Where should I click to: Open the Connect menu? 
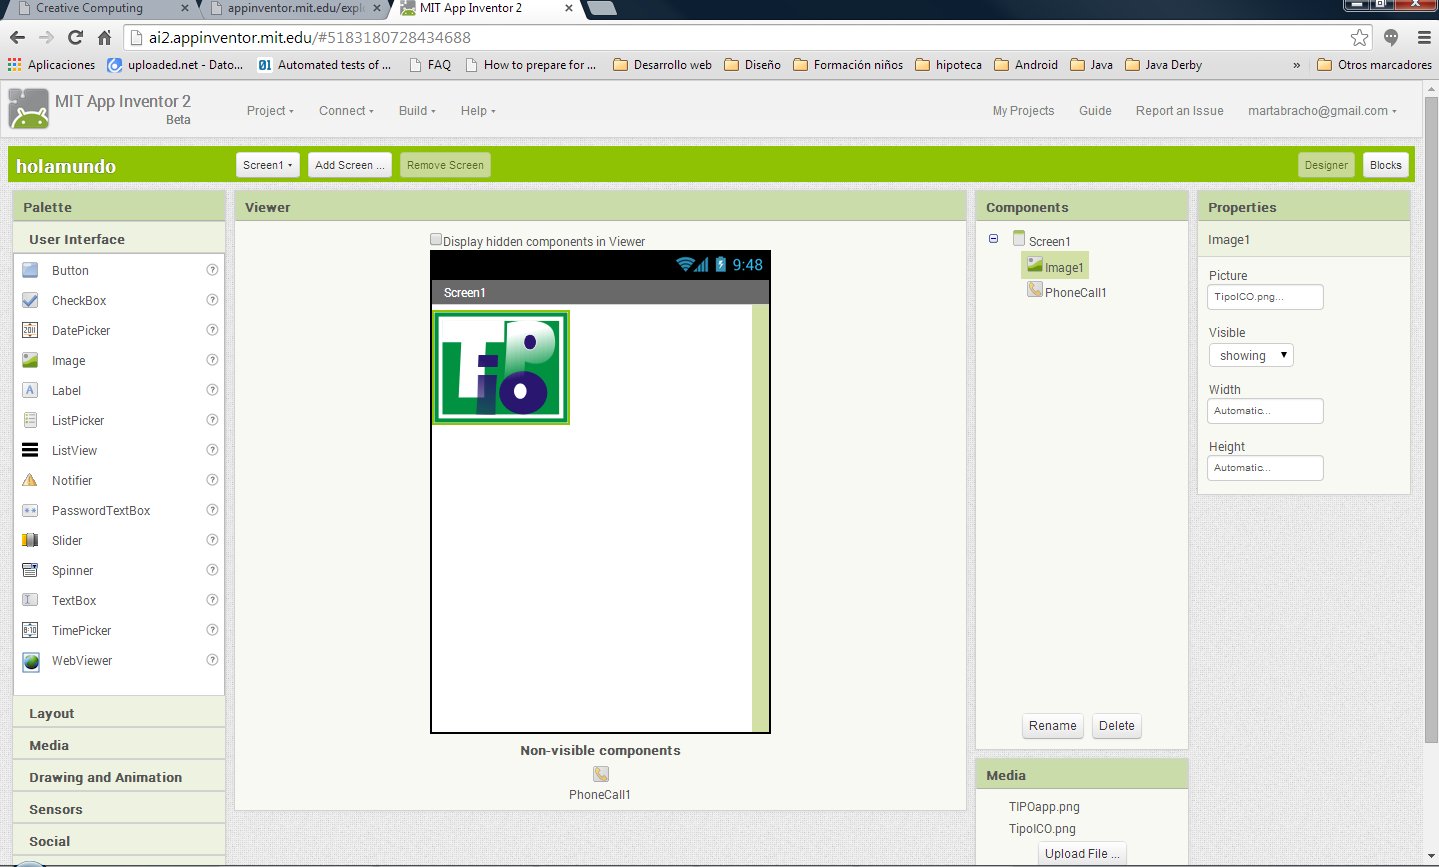click(346, 111)
